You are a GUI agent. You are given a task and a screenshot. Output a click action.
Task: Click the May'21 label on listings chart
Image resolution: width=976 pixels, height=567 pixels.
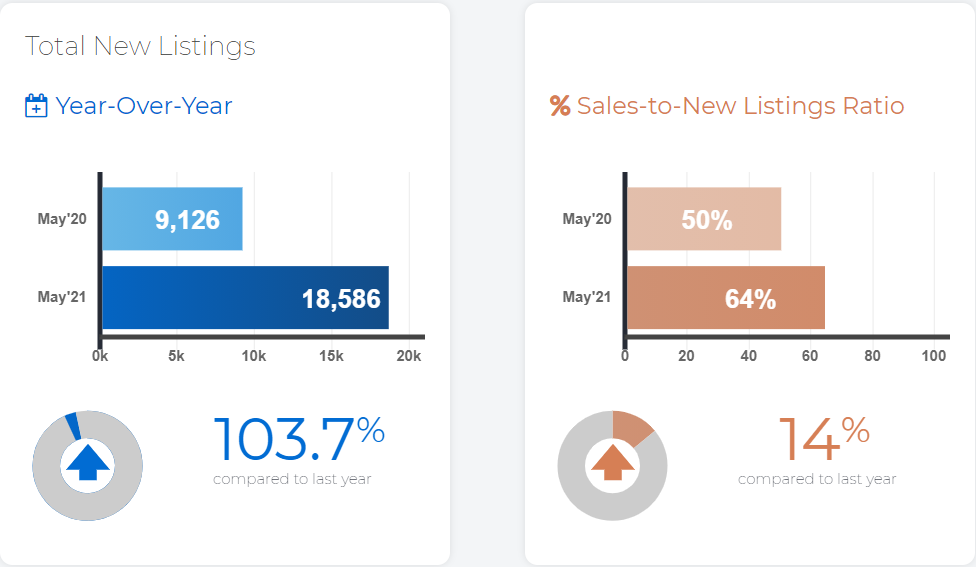click(x=62, y=297)
